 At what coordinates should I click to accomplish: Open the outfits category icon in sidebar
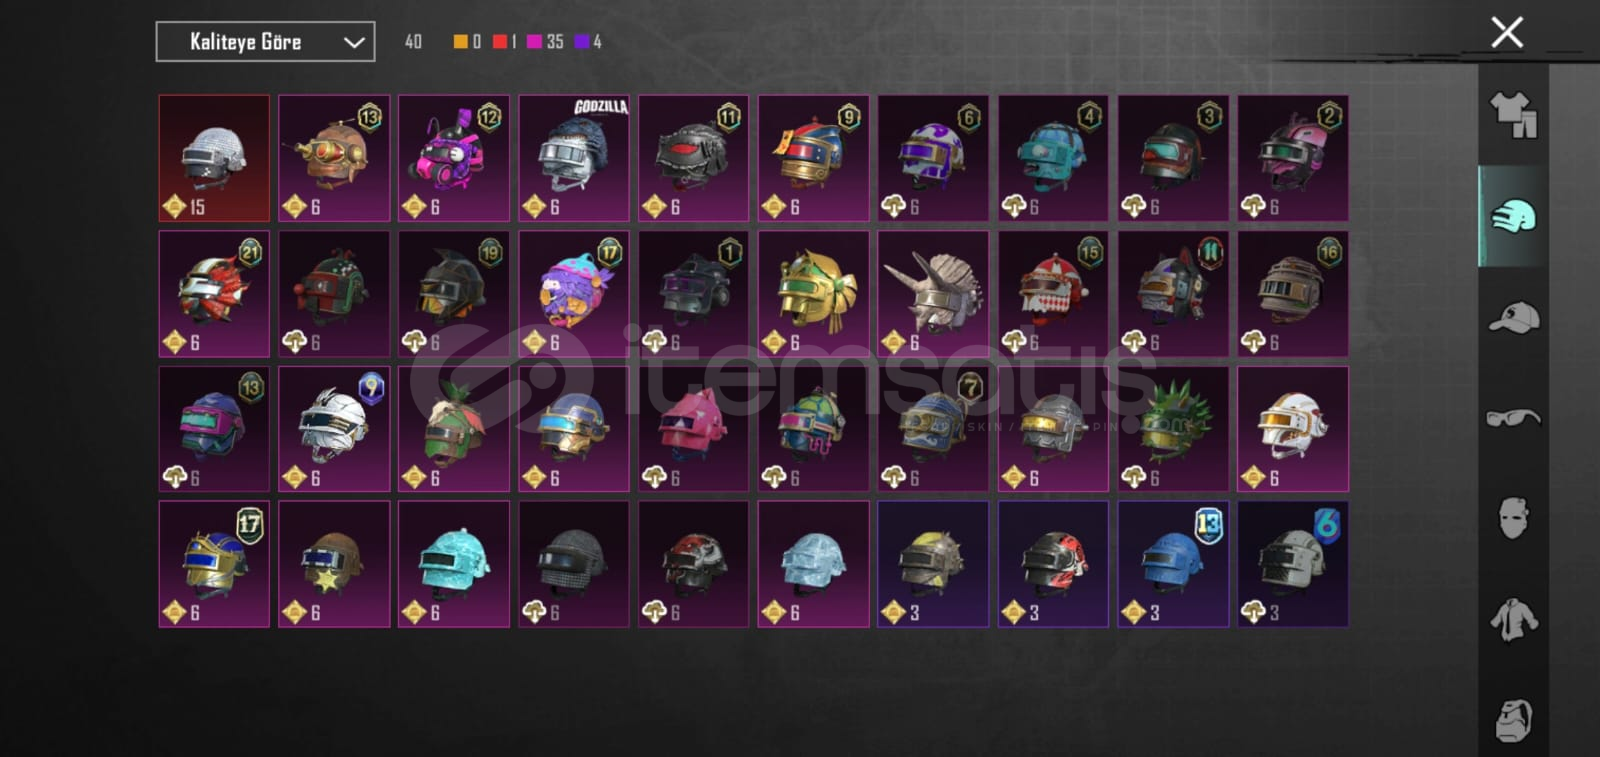tap(1513, 115)
